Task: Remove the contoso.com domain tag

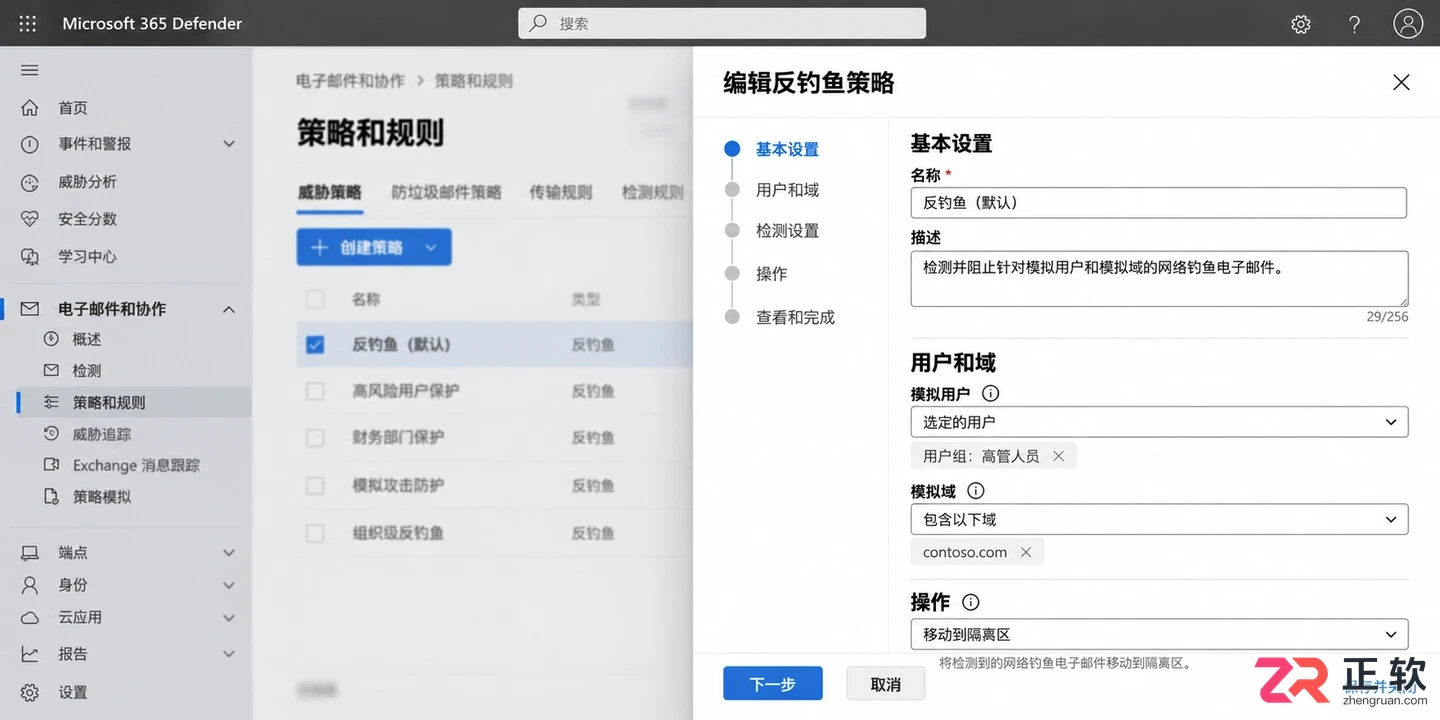Action: (1026, 552)
